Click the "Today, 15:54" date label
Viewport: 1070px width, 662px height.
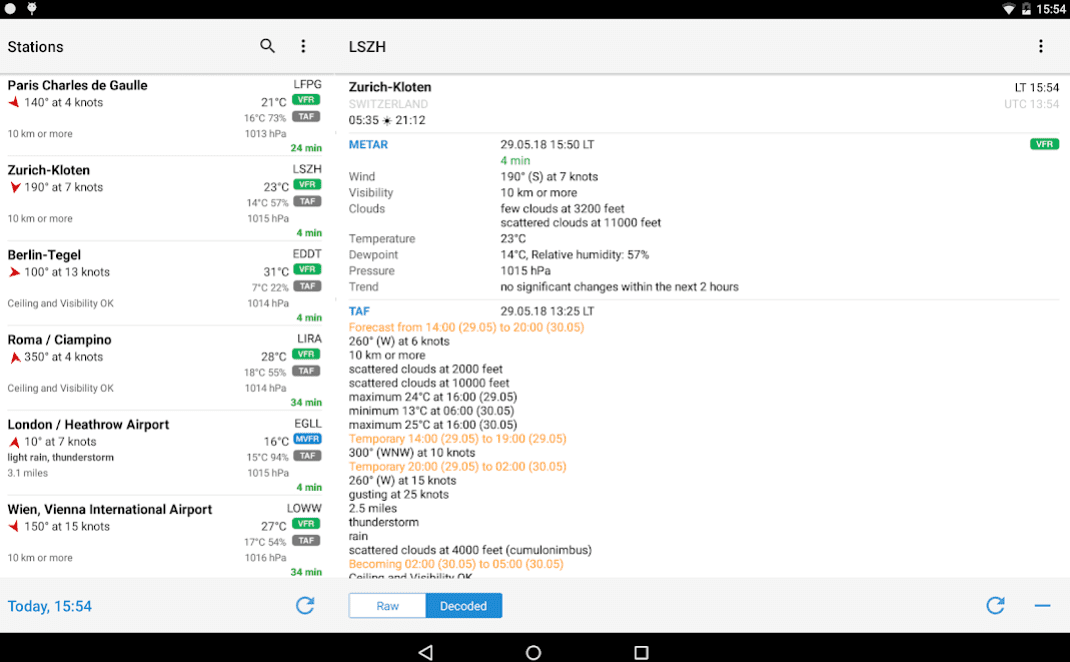pos(50,605)
